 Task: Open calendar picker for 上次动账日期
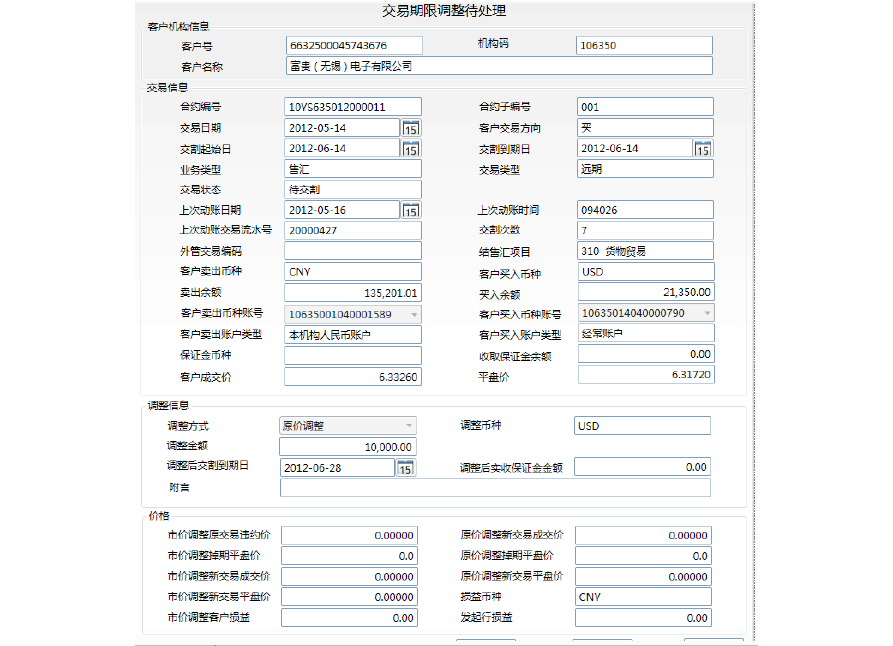pyautogui.click(x=411, y=210)
